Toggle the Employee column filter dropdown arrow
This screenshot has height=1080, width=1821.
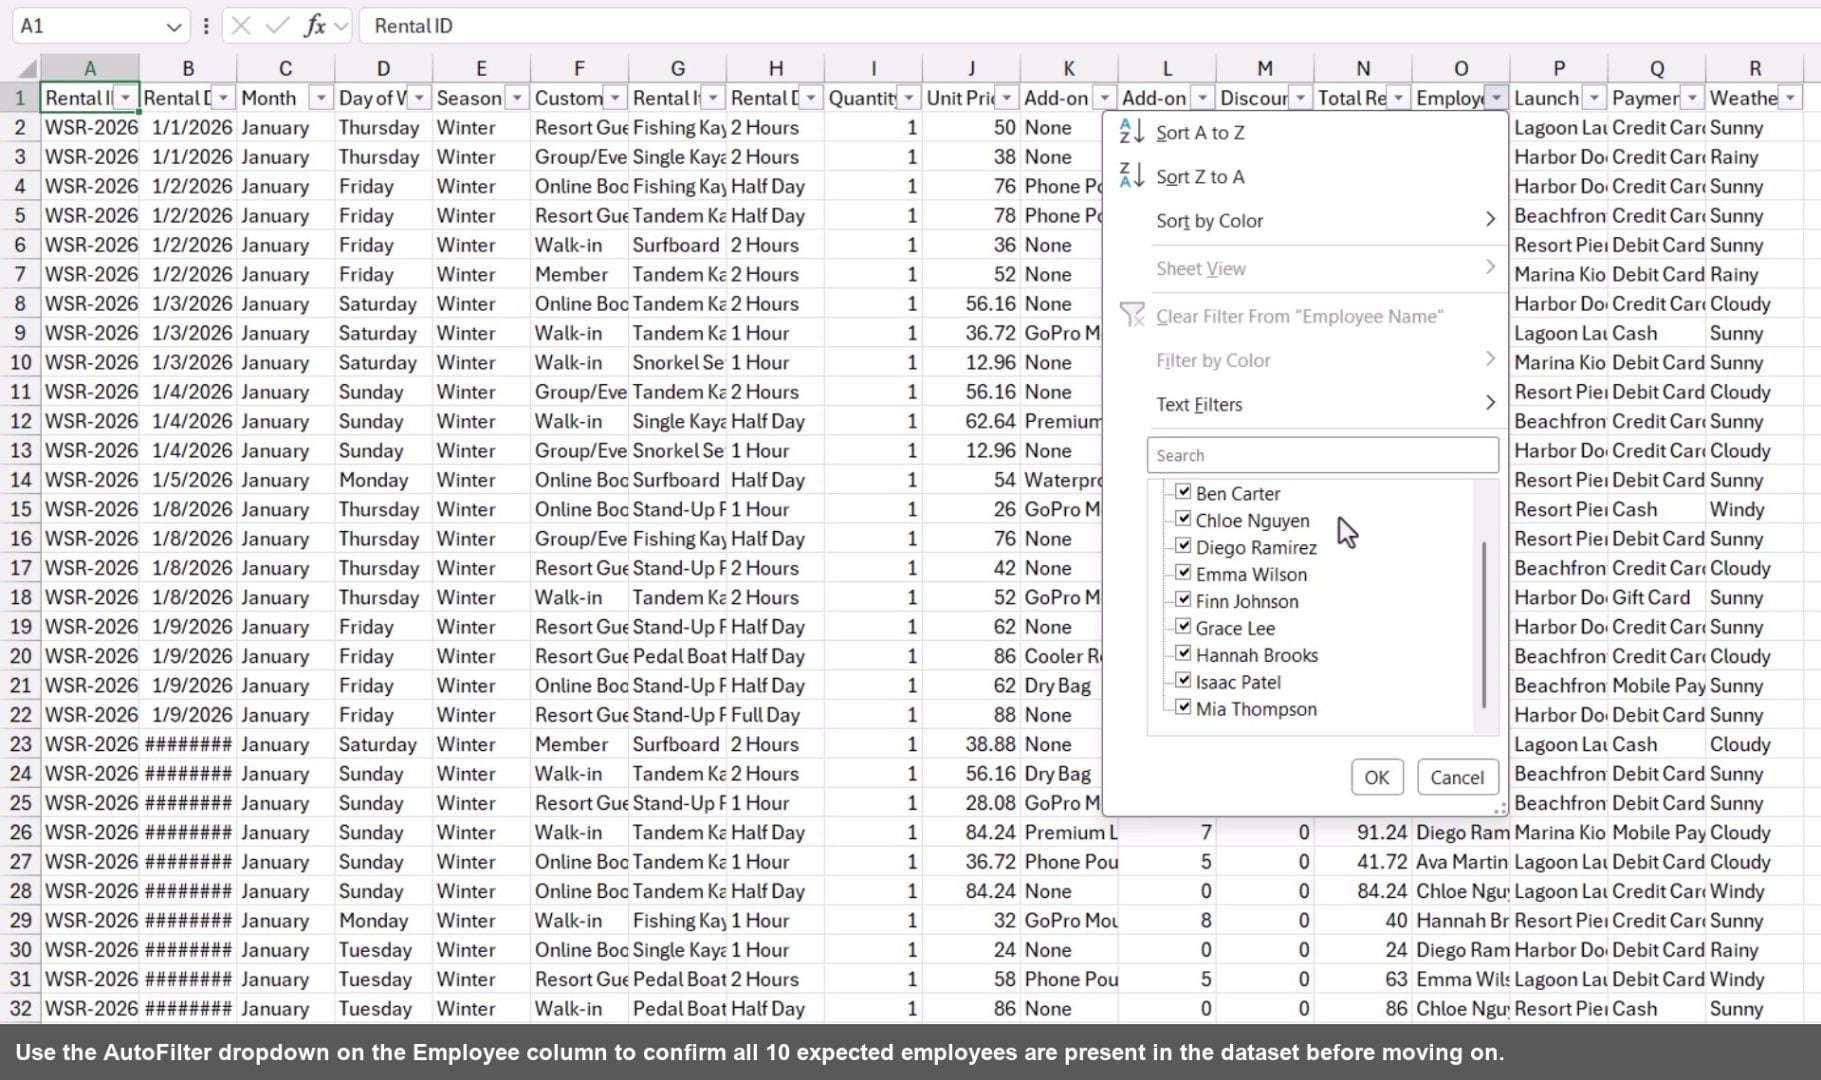pos(1496,98)
